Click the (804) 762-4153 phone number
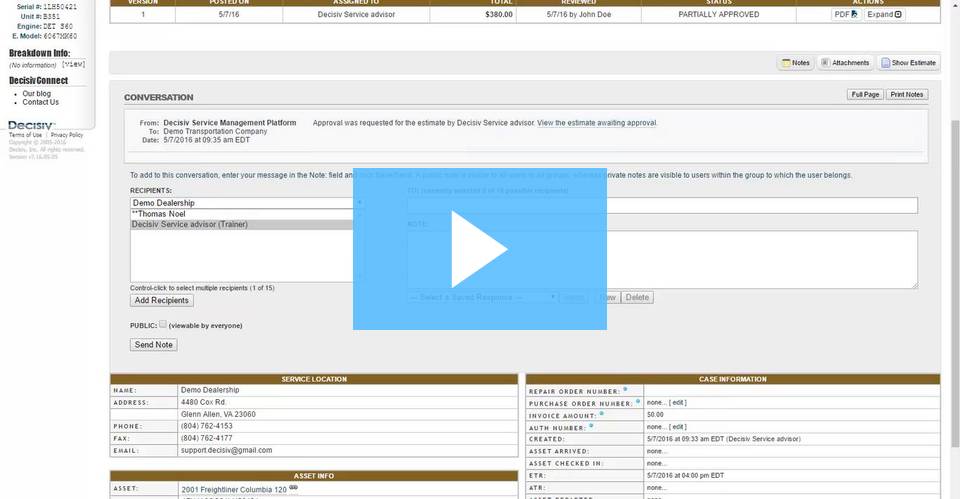 tap(206, 426)
